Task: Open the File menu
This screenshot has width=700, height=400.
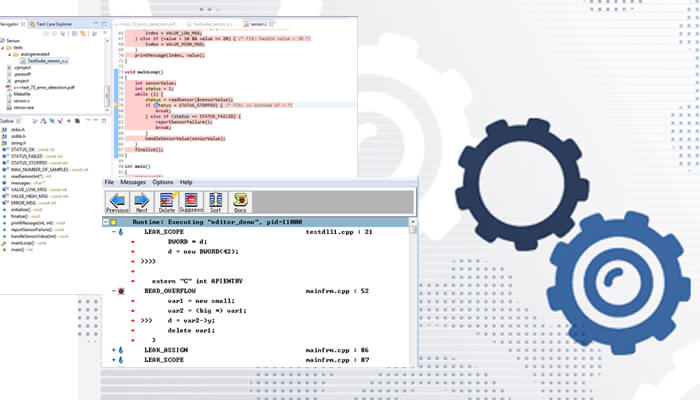Action: click(109, 182)
